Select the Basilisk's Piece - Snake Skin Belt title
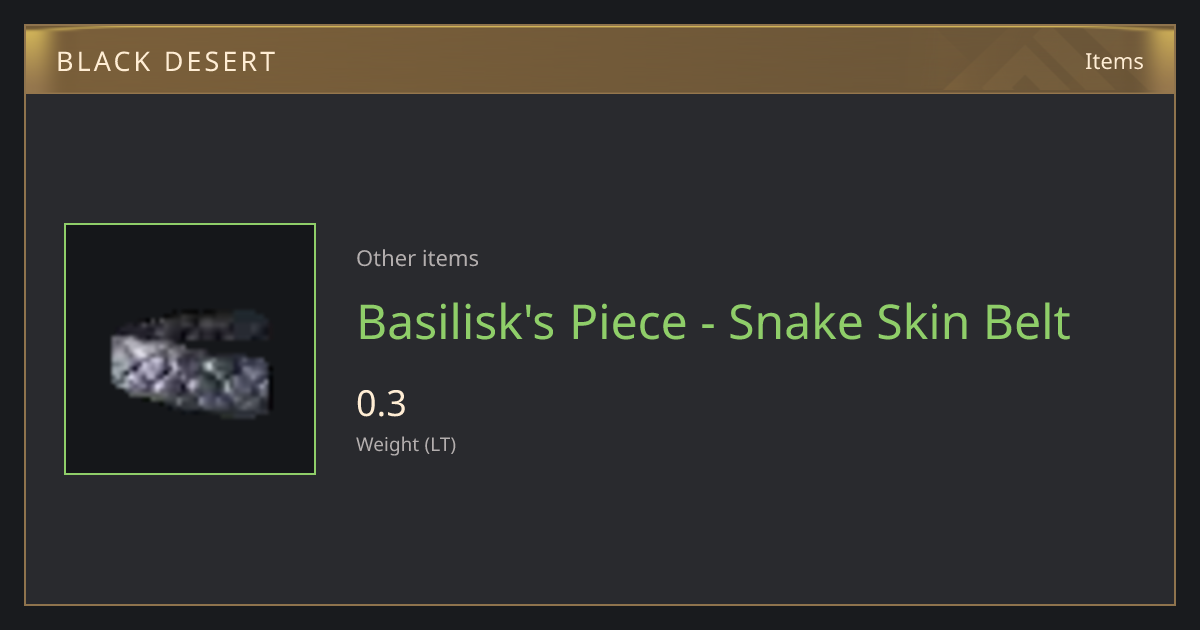This screenshot has height=630, width=1200. click(713, 322)
